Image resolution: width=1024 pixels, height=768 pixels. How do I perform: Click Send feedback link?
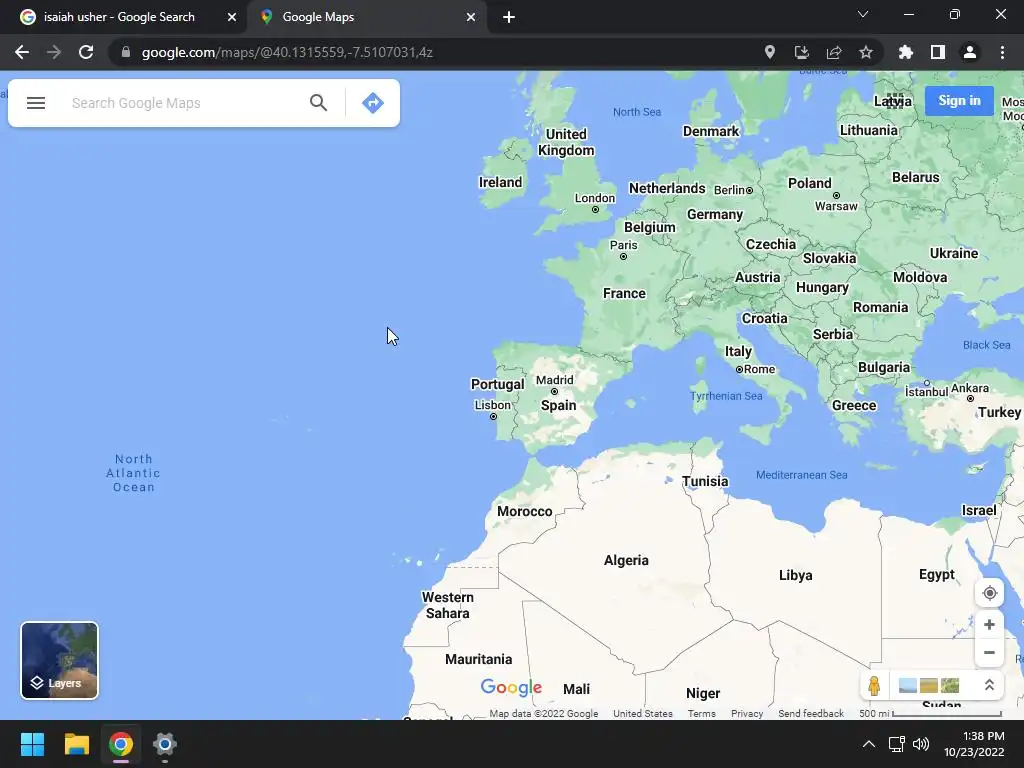coord(810,713)
